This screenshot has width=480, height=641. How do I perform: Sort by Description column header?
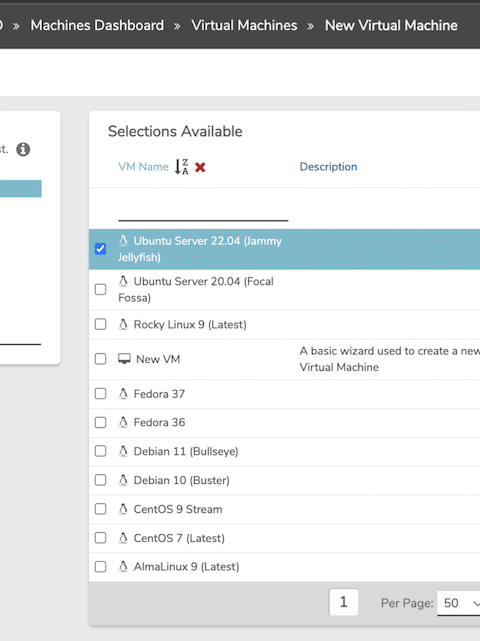pos(328,167)
